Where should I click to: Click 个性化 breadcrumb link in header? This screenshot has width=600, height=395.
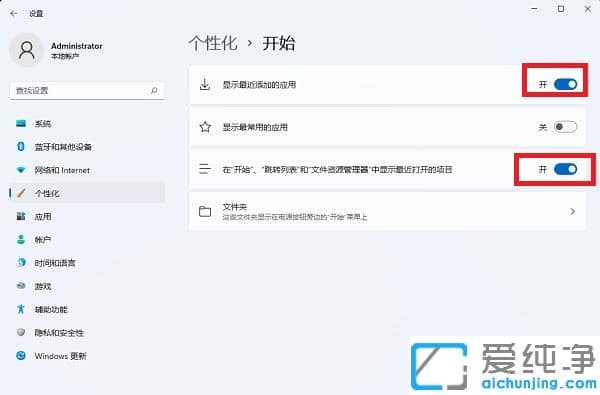pyautogui.click(x=213, y=43)
